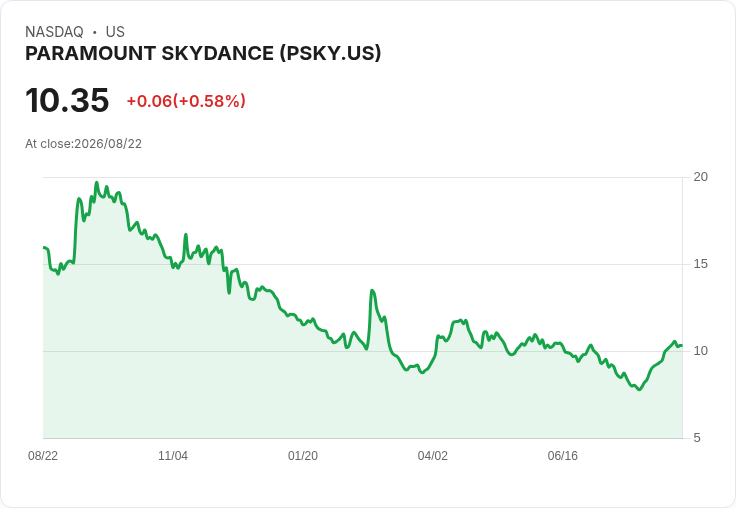
Task: Click the sharp spike between 01/20 and 04/02
Action: click(372, 291)
